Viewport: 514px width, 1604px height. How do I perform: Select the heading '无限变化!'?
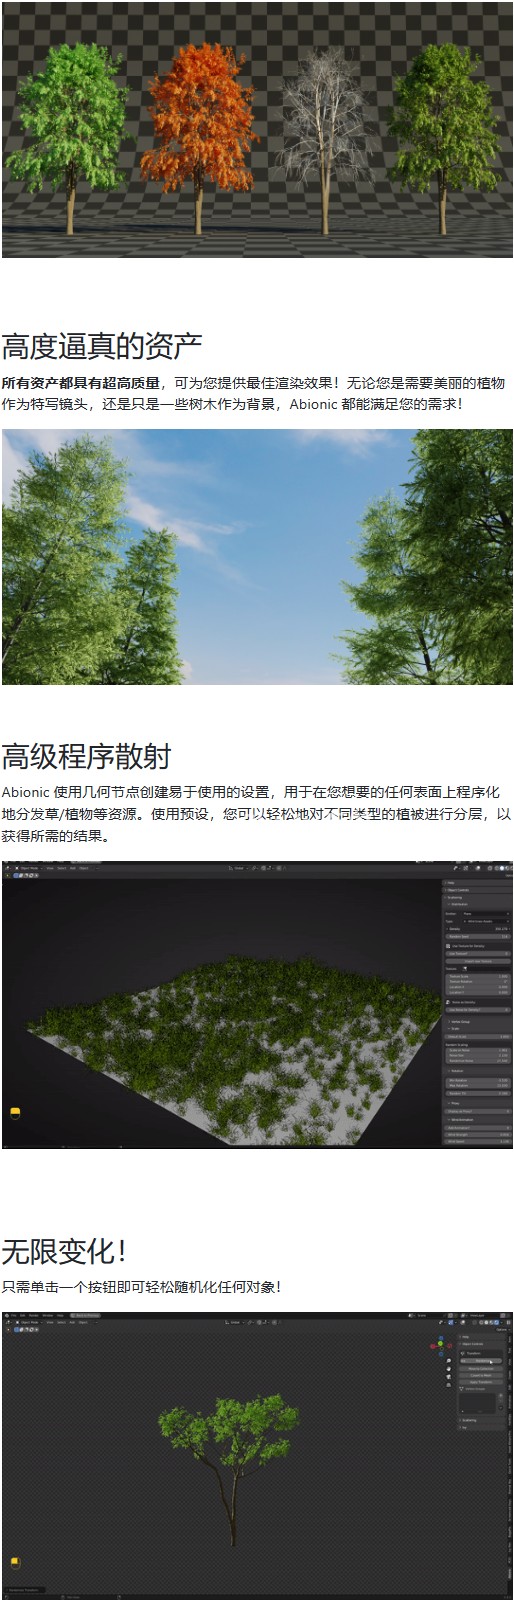(66, 1250)
